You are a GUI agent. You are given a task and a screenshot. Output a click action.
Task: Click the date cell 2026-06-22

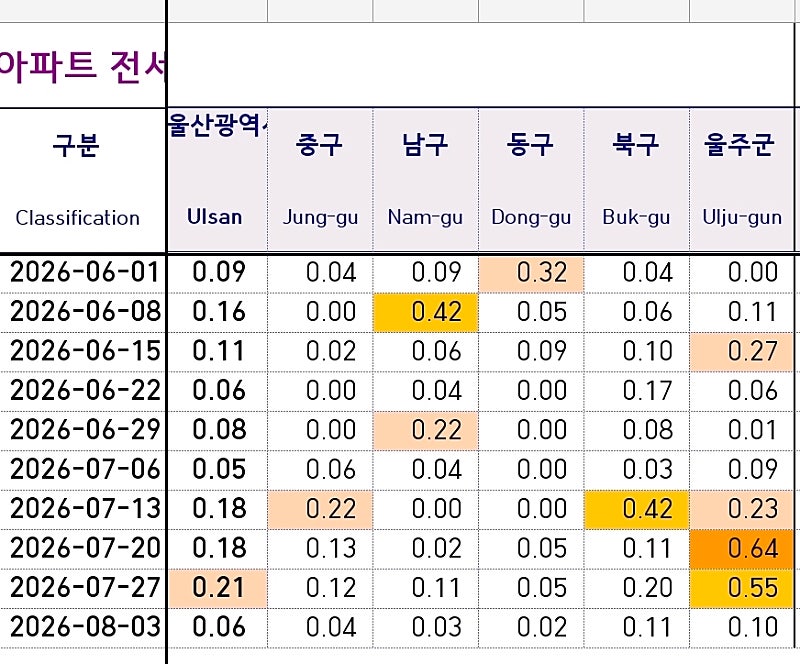(x=83, y=391)
